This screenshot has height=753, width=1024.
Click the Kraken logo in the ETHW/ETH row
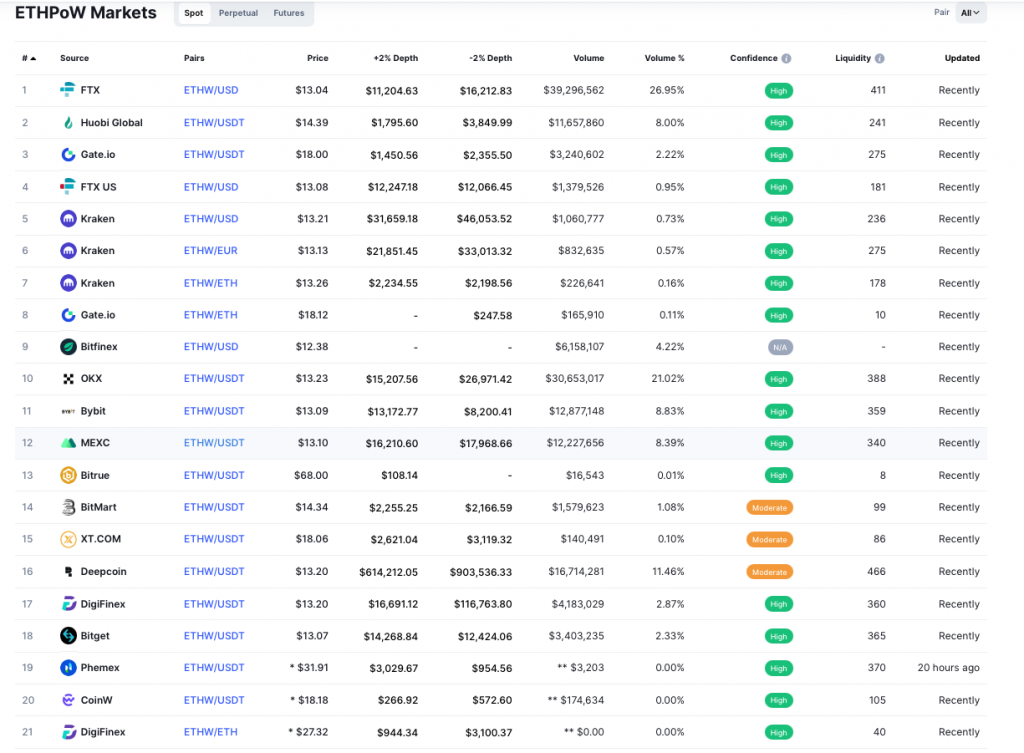(x=68, y=283)
